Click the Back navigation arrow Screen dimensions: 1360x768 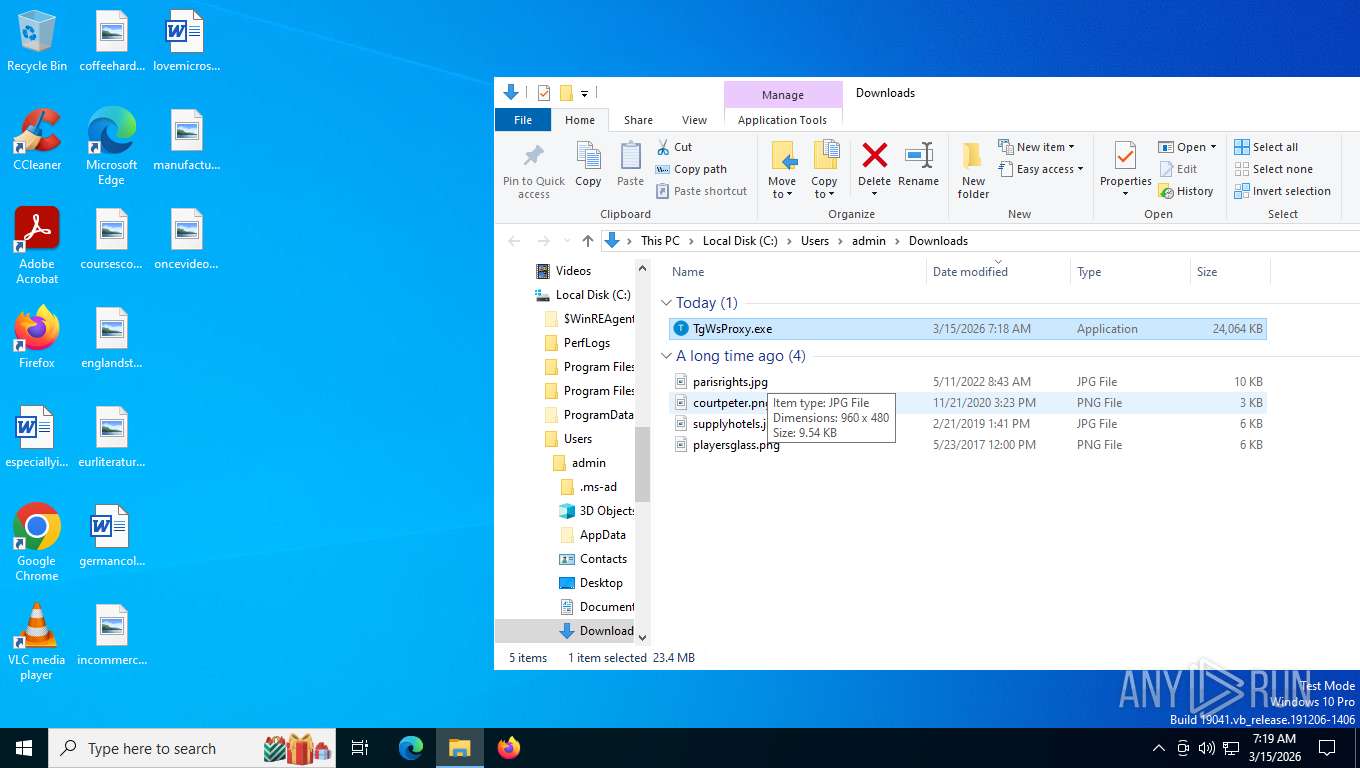pos(514,241)
